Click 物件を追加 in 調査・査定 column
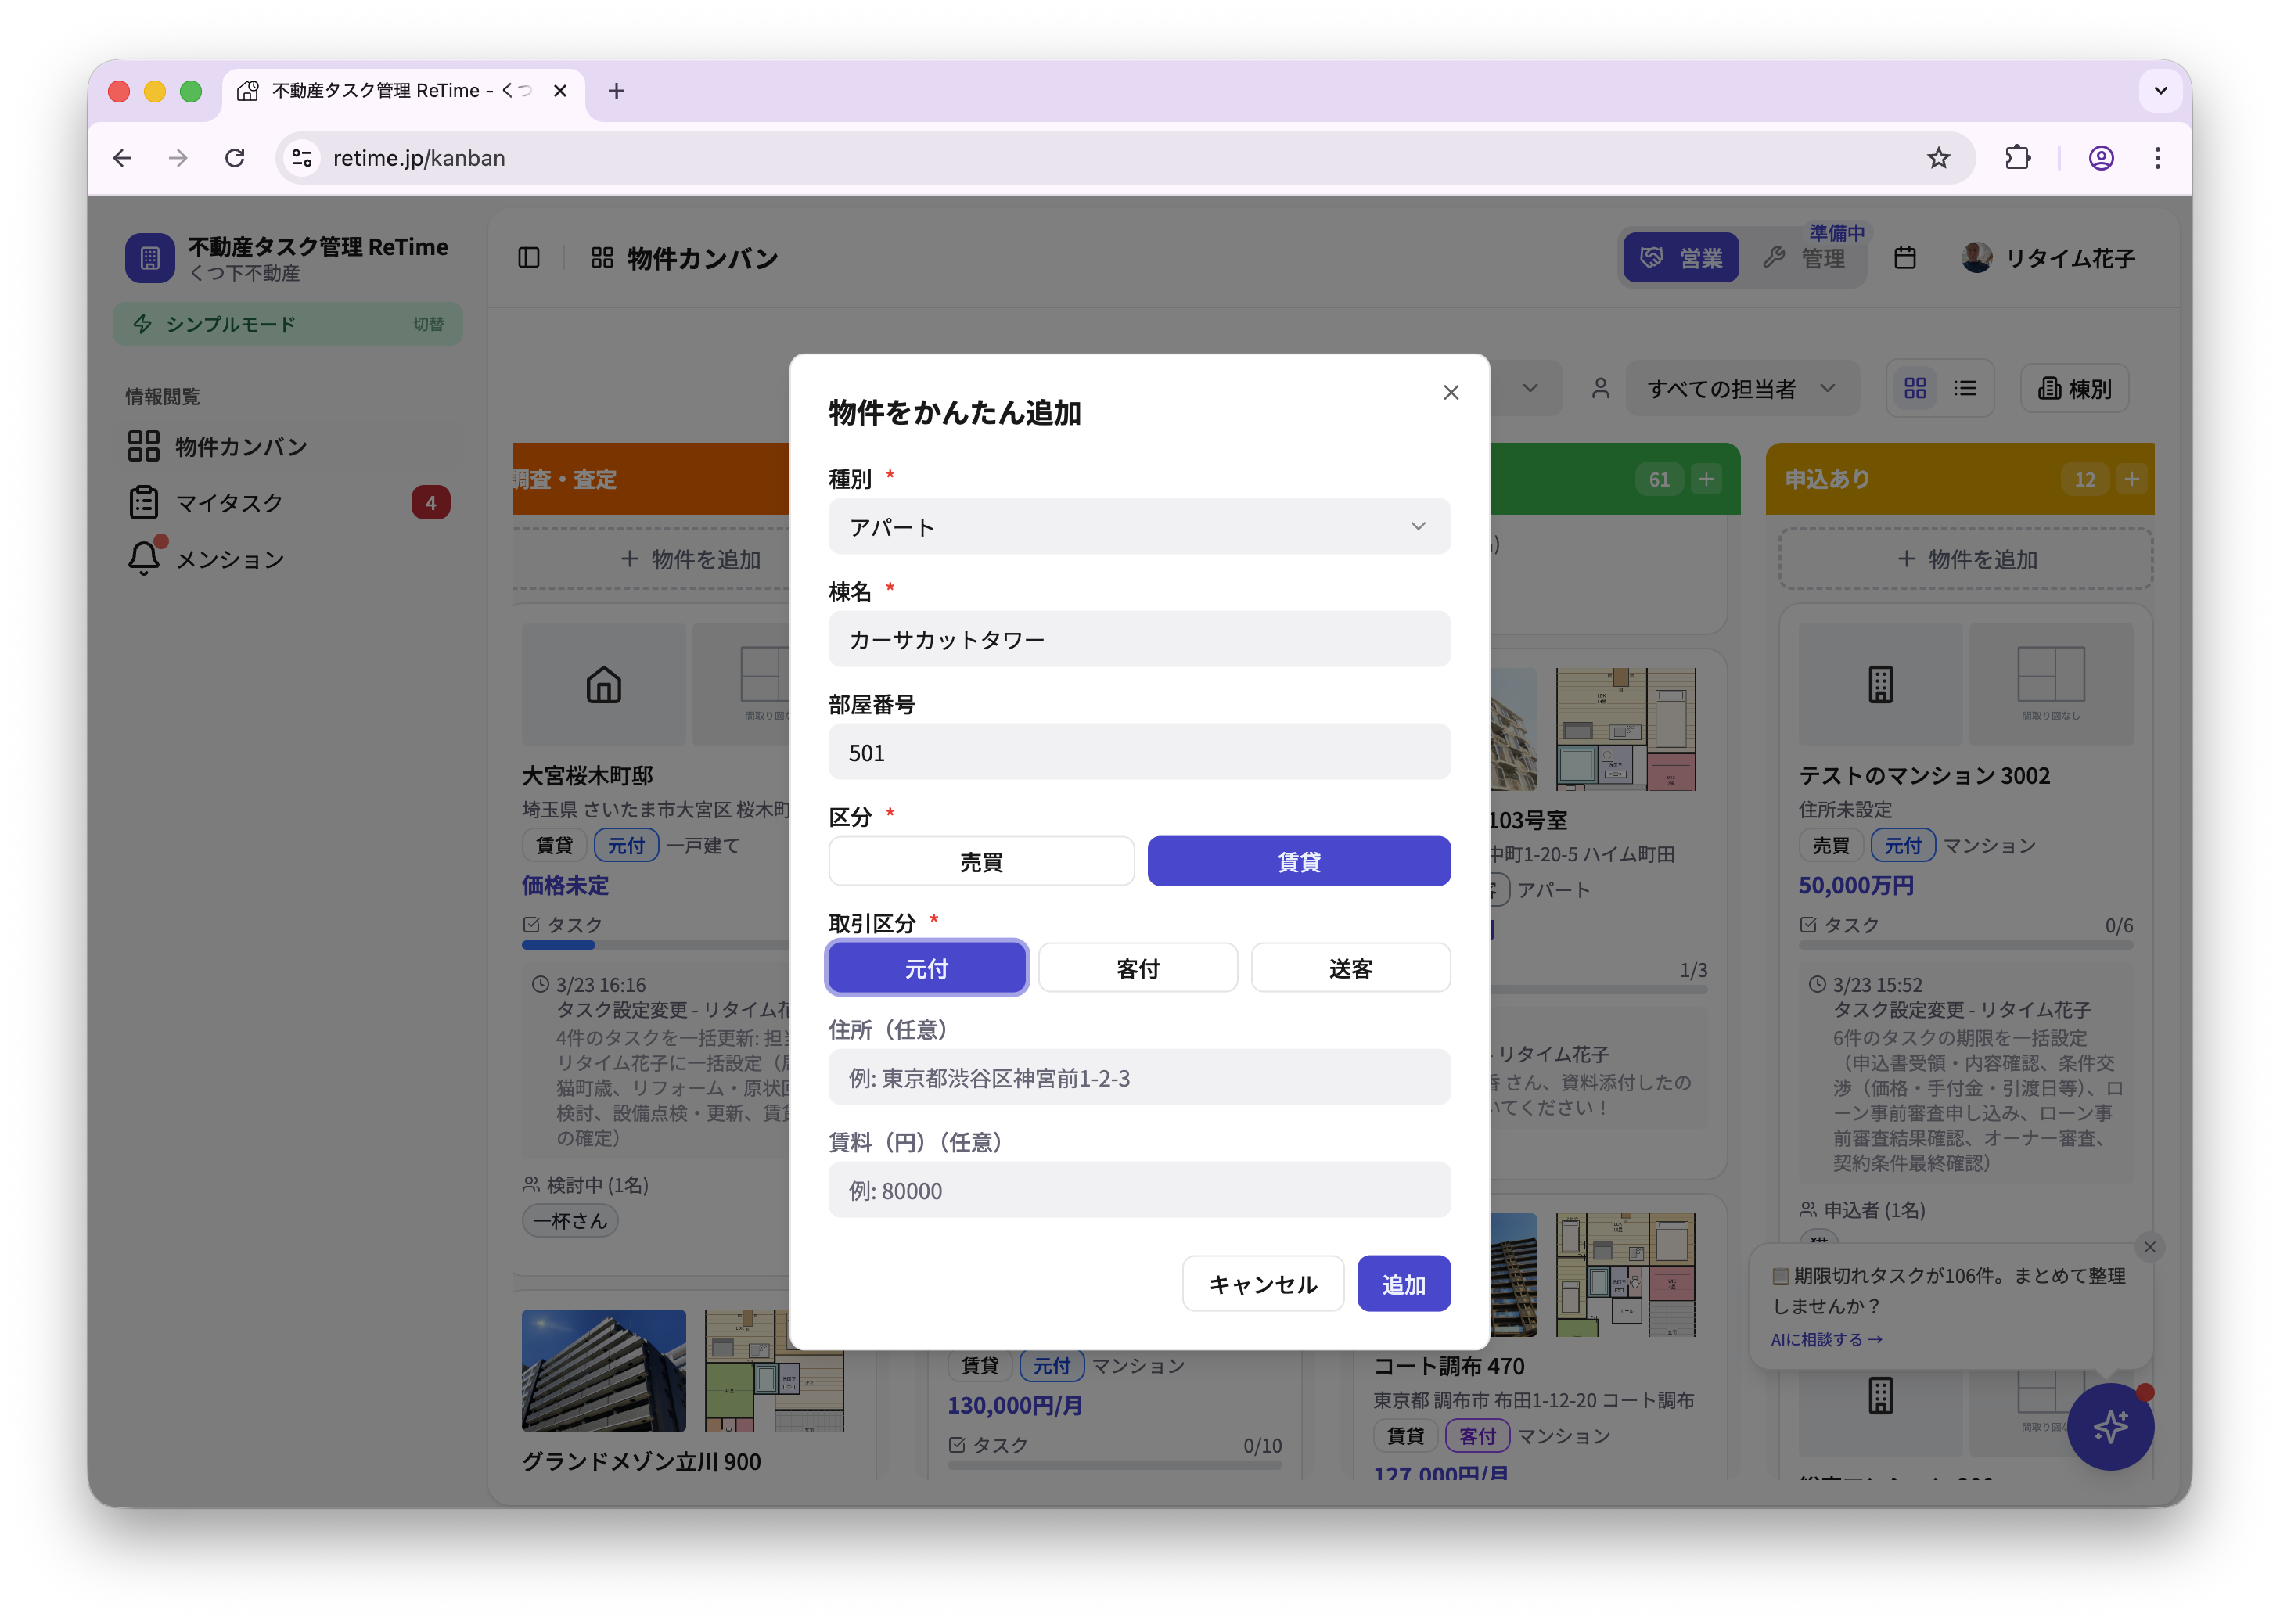Image resolution: width=2280 pixels, height=1624 pixels. (x=690, y=559)
